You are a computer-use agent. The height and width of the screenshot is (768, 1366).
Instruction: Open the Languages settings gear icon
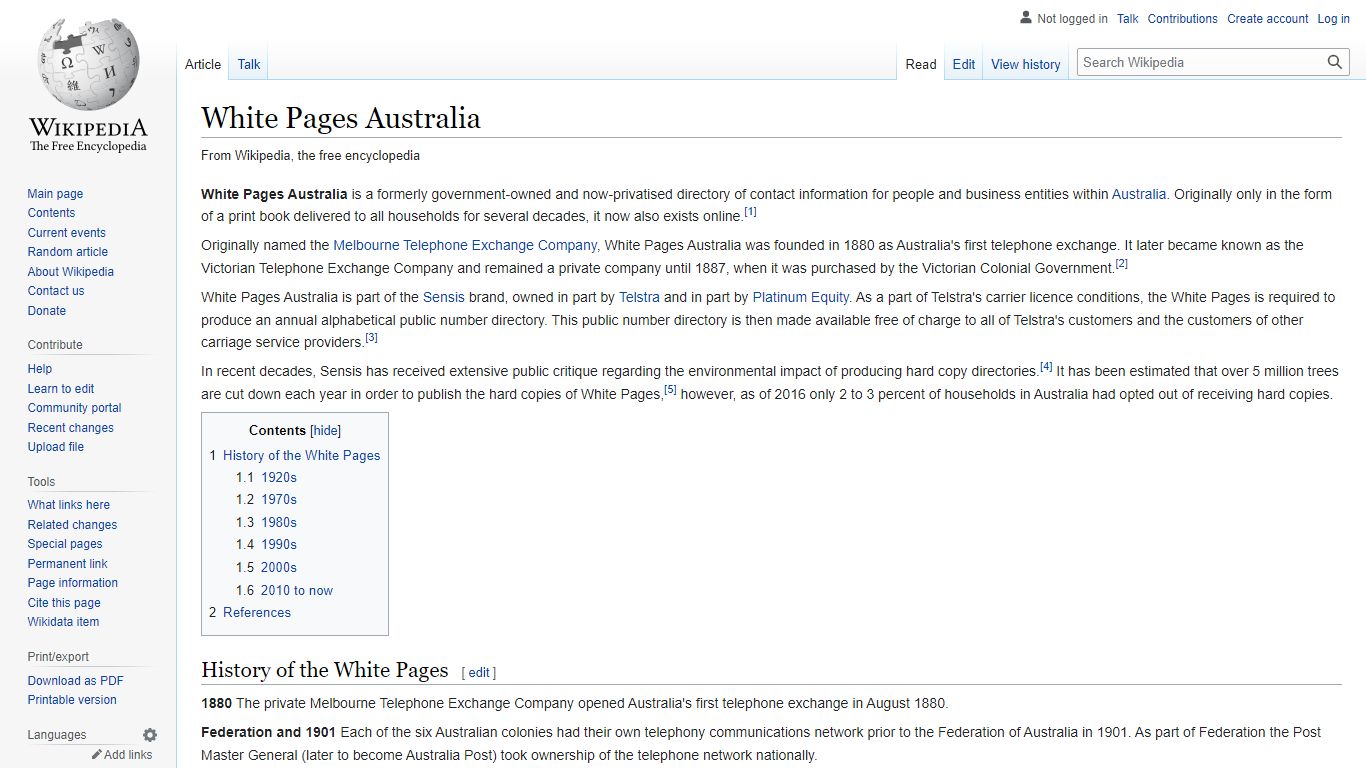pos(150,735)
